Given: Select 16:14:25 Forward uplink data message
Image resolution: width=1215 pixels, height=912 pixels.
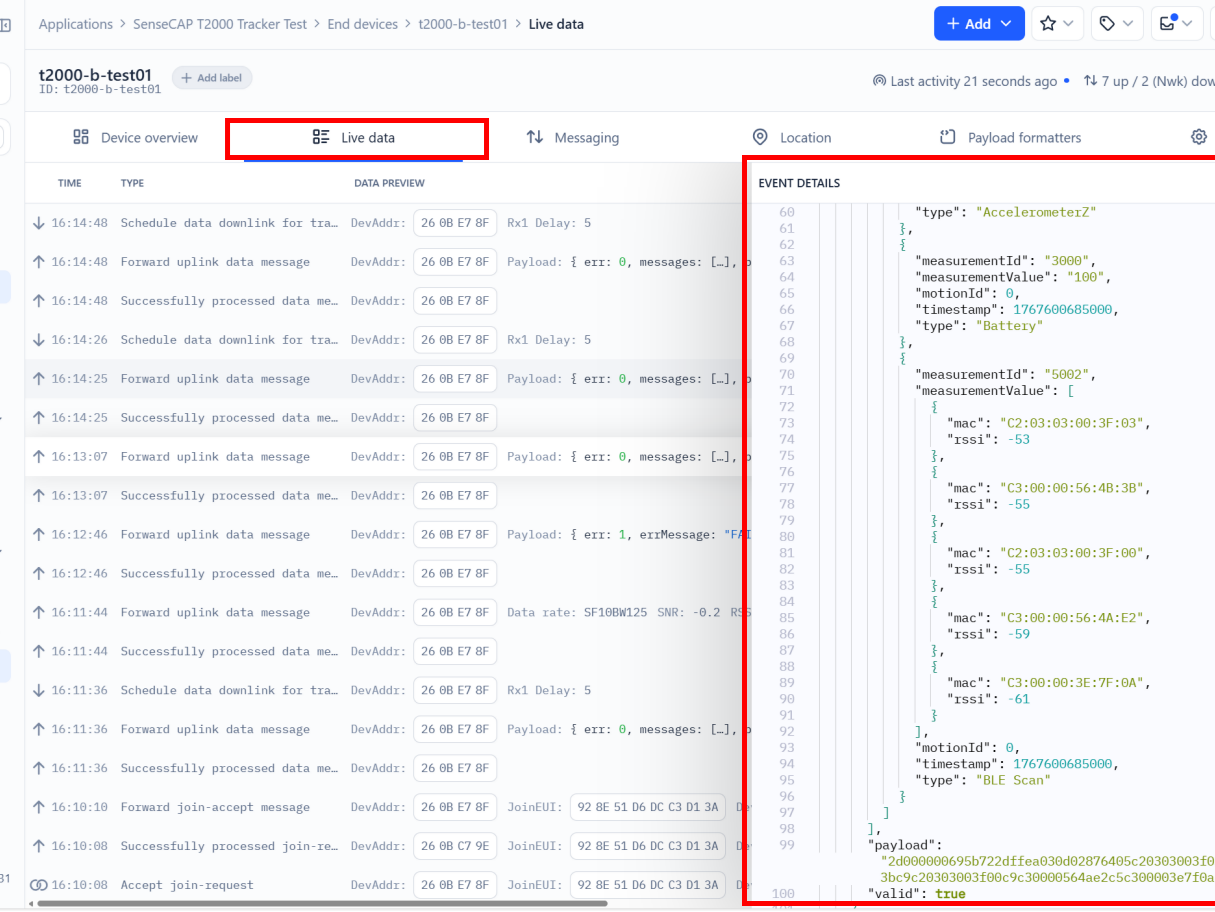Looking at the screenshot, I should click(385, 379).
